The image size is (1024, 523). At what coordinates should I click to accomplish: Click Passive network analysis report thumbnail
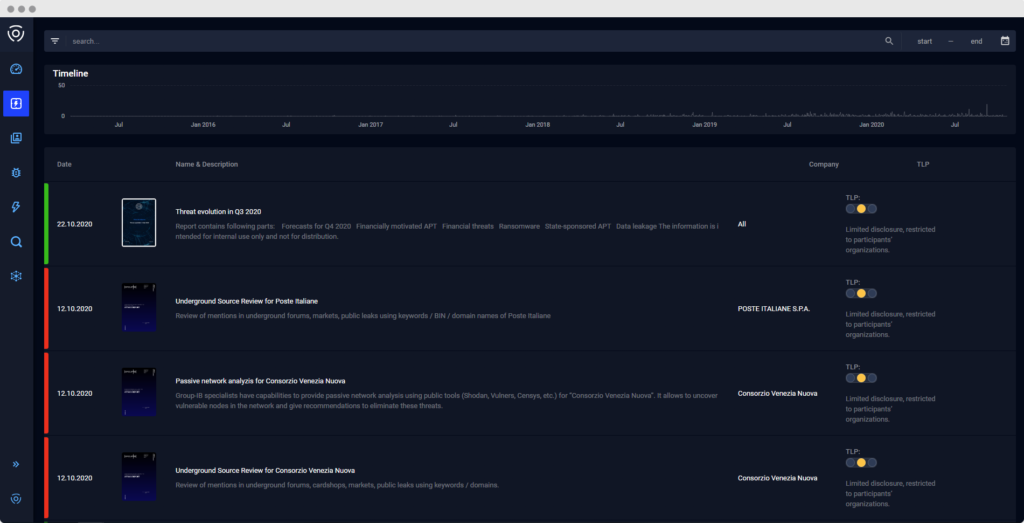click(139, 392)
